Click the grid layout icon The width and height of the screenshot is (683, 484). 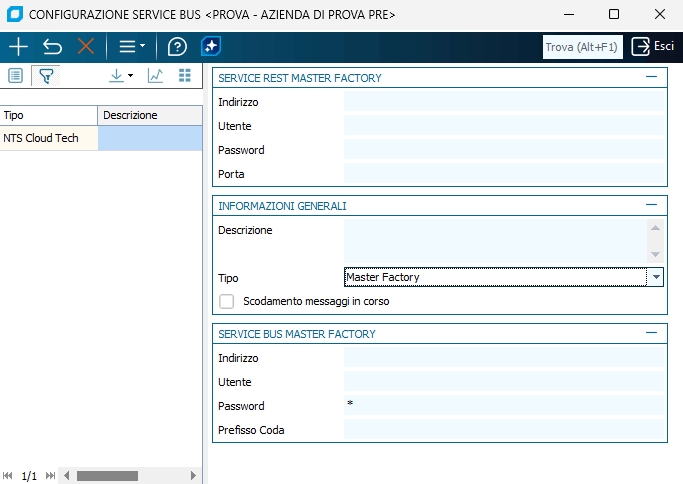pos(184,76)
